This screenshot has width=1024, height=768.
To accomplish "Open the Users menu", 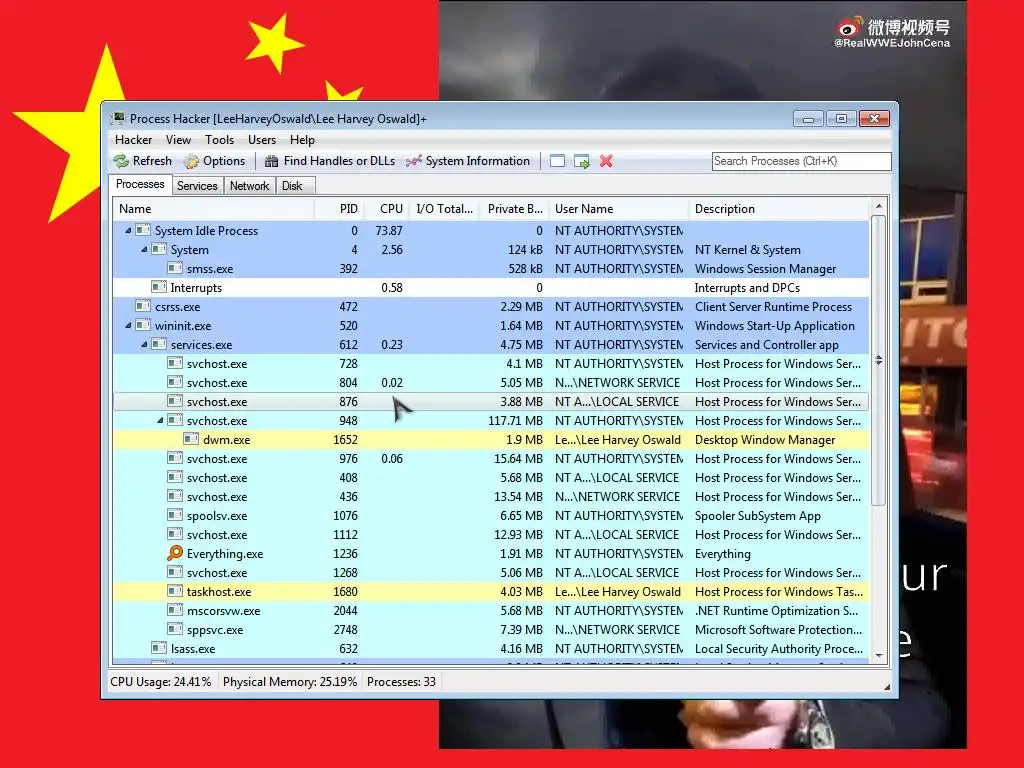I will click(x=262, y=140).
